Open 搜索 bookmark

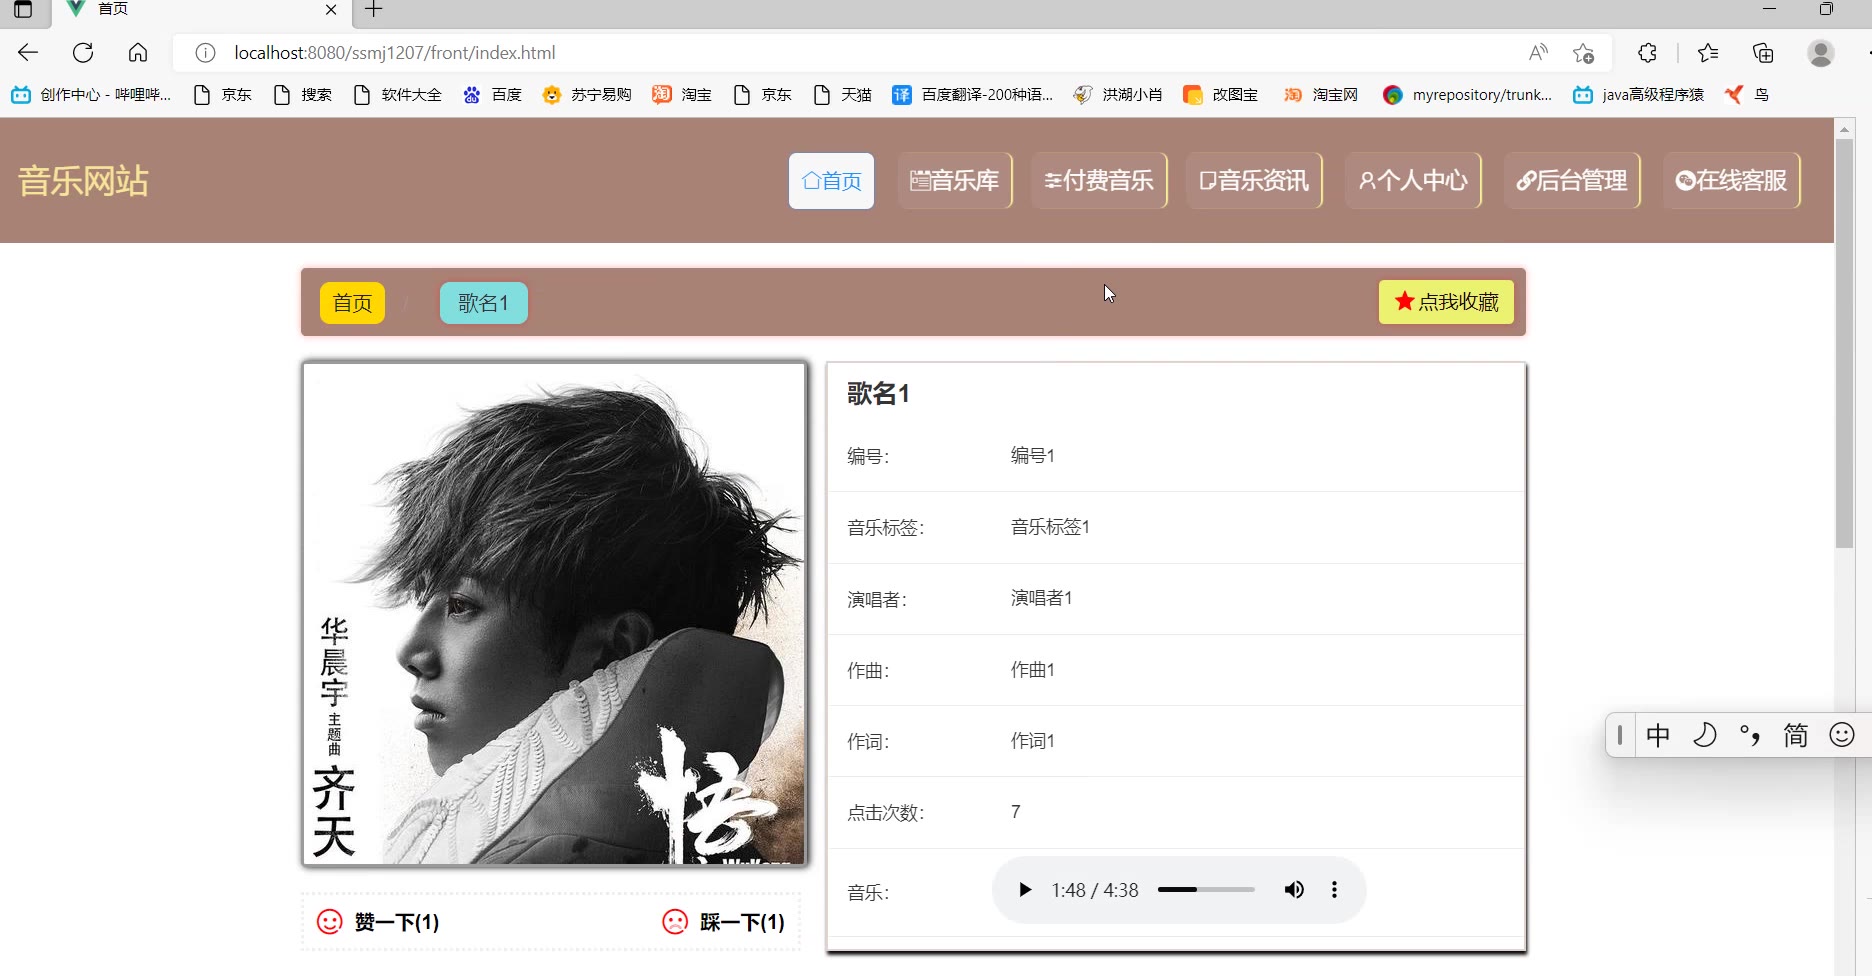click(x=303, y=95)
